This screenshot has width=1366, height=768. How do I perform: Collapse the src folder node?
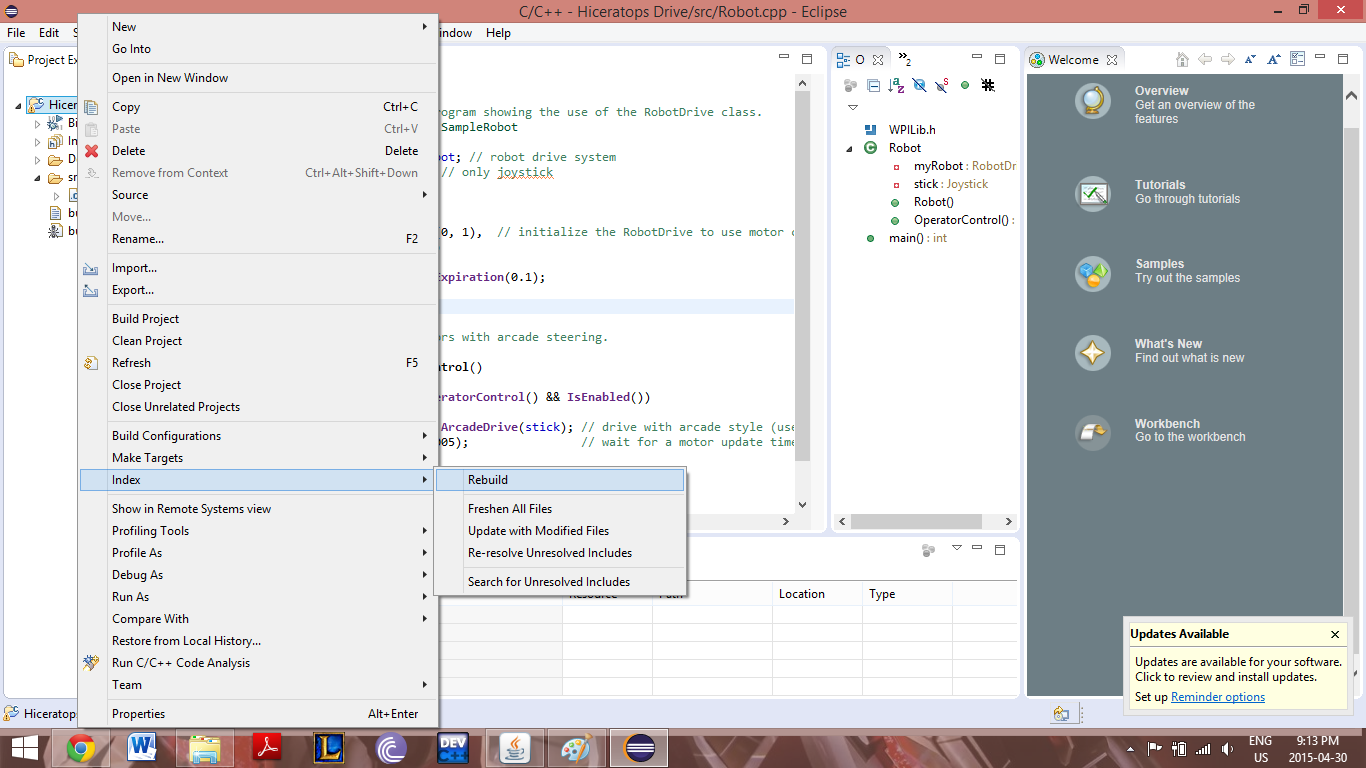(x=38, y=178)
